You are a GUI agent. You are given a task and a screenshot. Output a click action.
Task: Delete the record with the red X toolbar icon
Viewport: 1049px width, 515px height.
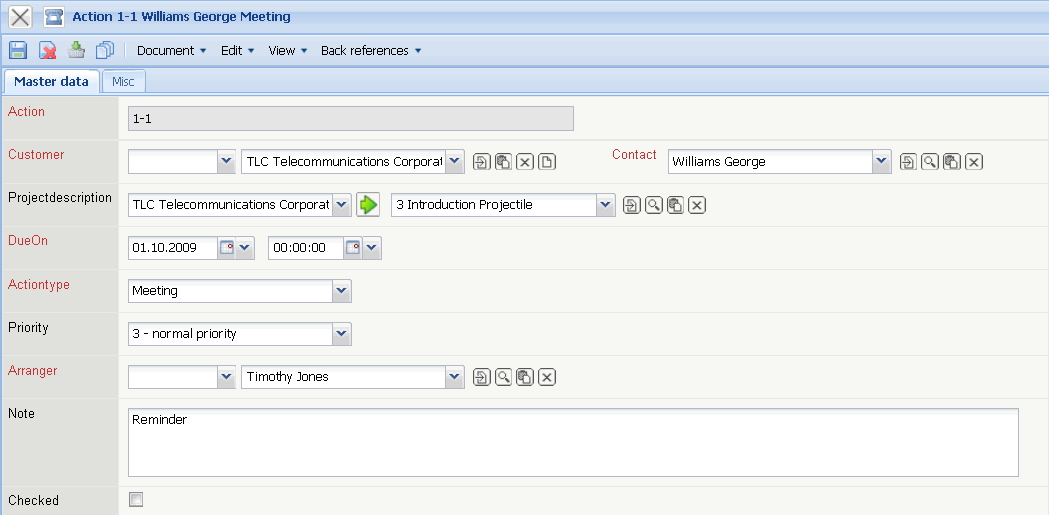click(x=47, y=50)
